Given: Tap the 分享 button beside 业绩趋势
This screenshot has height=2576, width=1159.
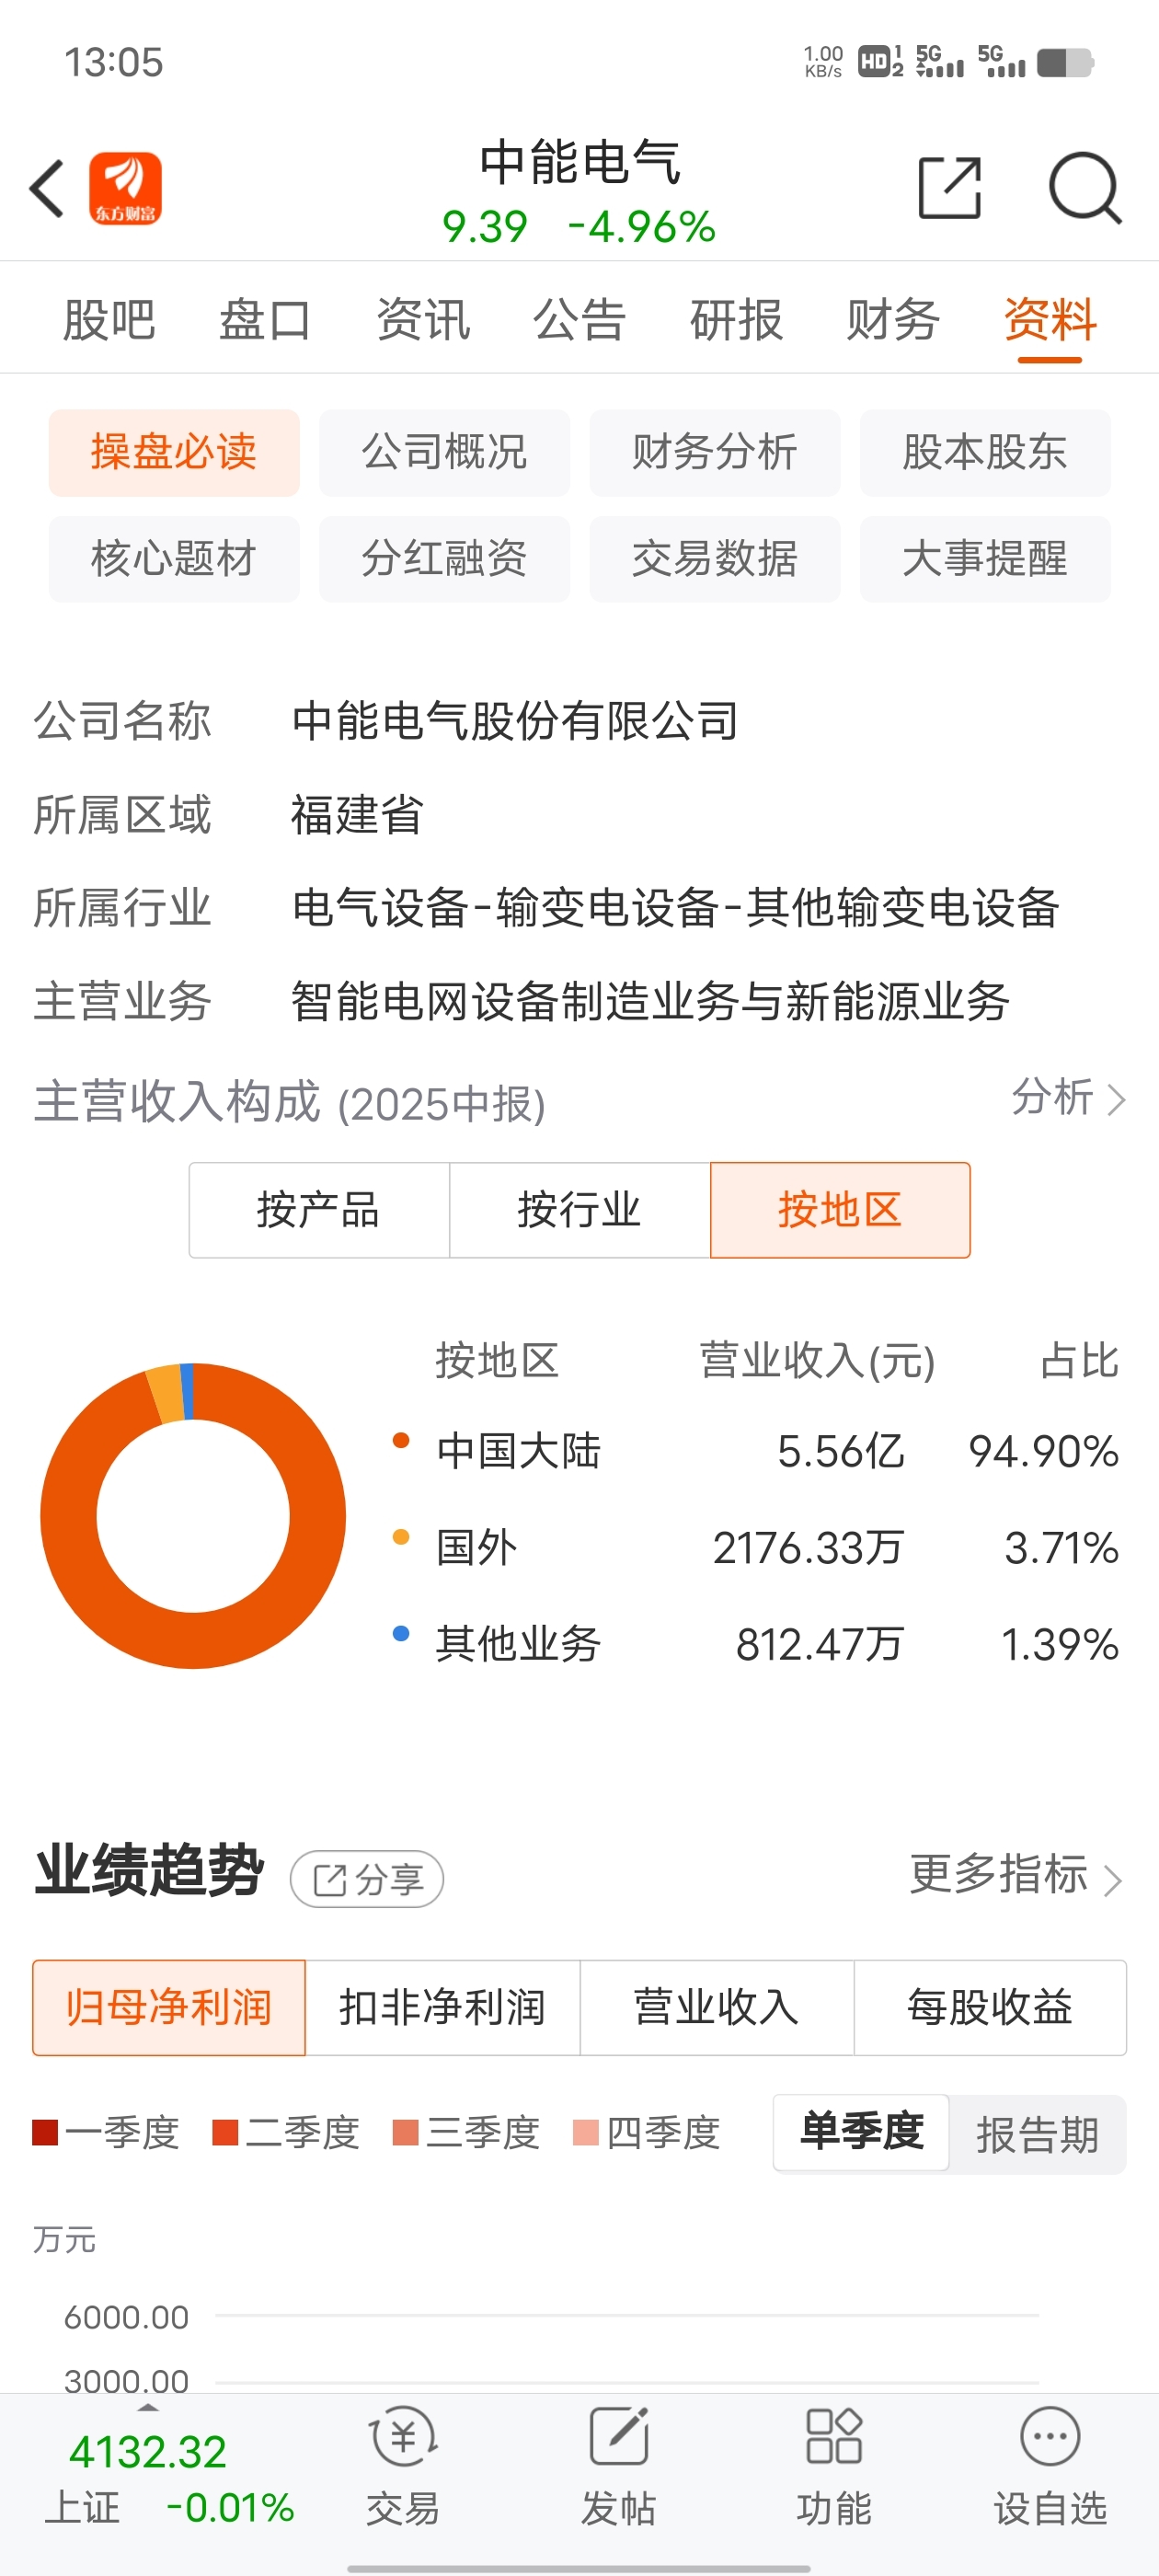Looking at the screenshot, I should 367,1879.
